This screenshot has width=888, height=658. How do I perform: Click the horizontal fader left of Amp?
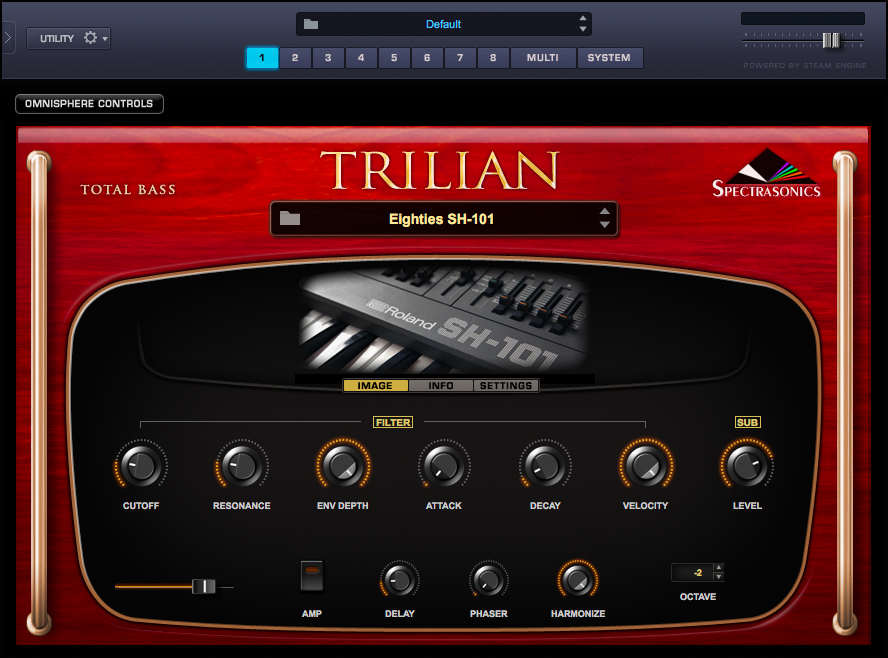(203, 587)
